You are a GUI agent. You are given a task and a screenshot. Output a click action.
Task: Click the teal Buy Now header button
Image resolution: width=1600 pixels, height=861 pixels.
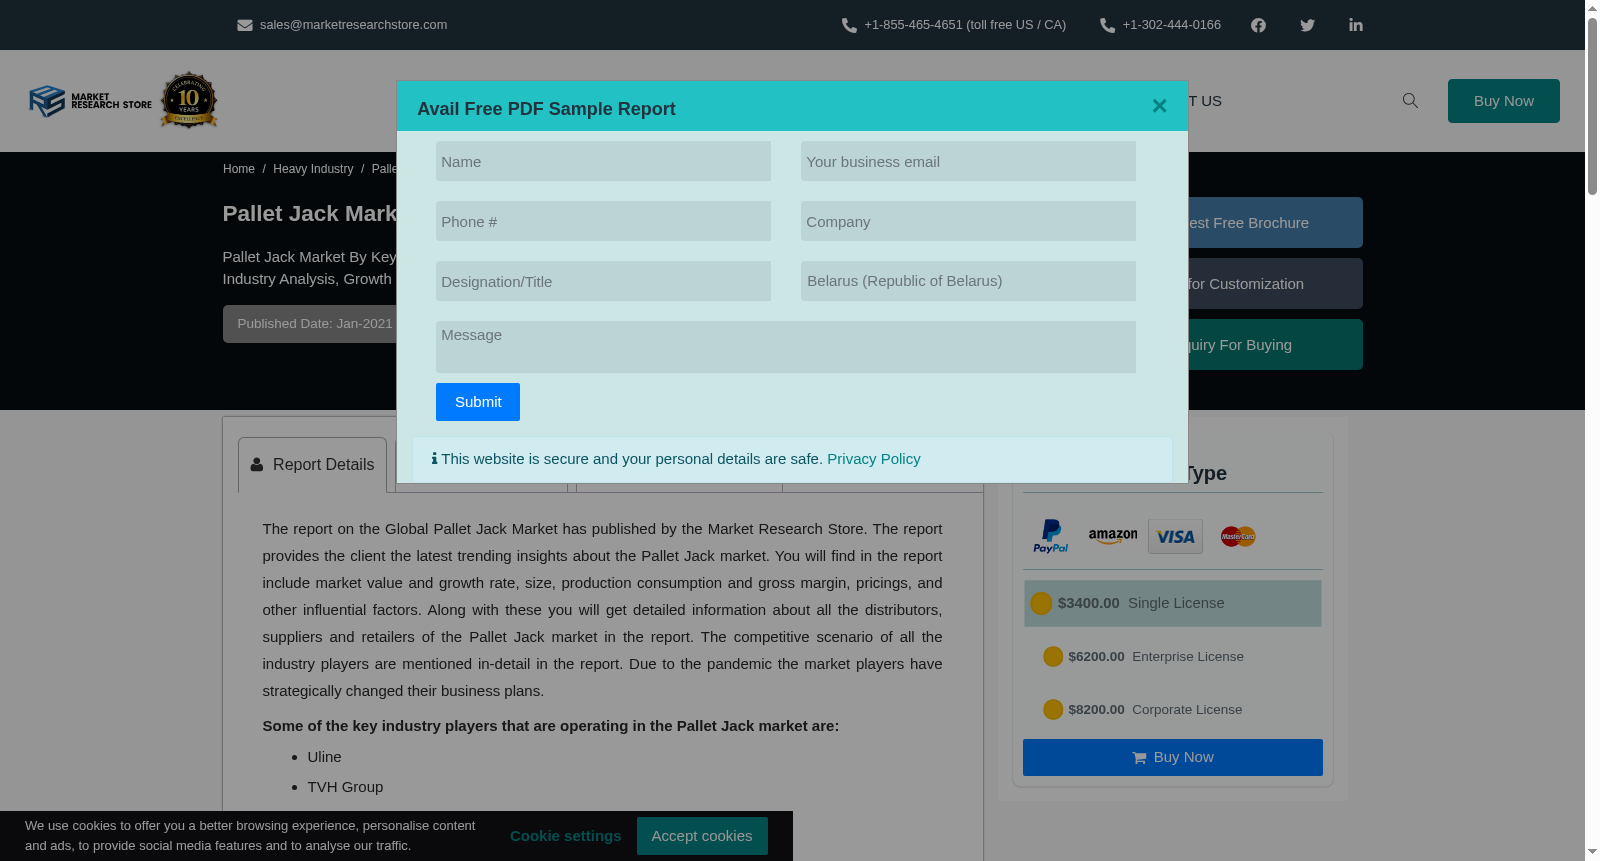point(1503,101)
